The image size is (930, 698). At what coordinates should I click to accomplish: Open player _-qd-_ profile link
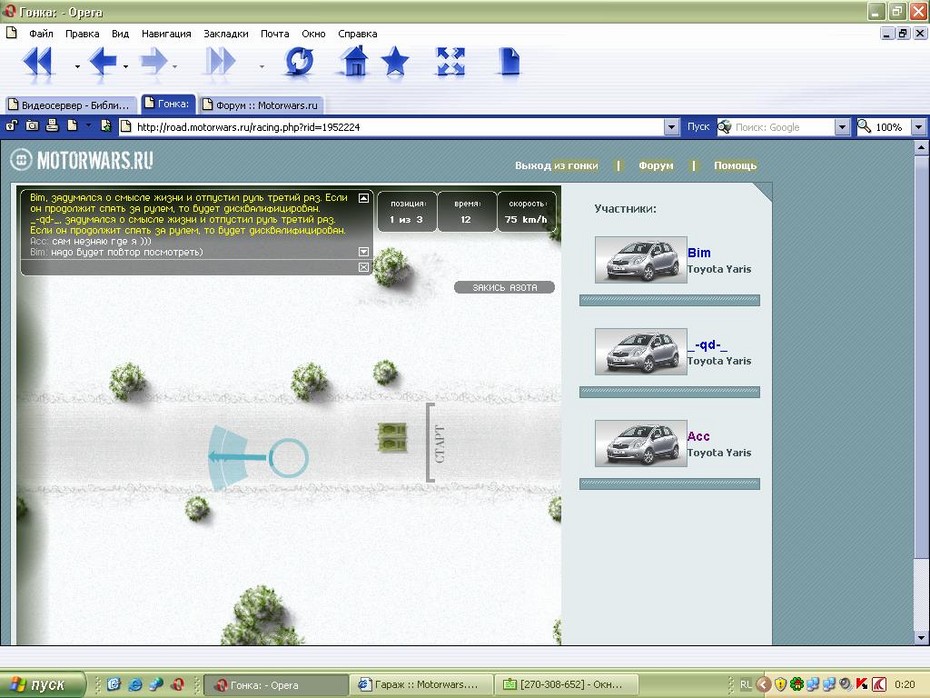coord(708,345)
